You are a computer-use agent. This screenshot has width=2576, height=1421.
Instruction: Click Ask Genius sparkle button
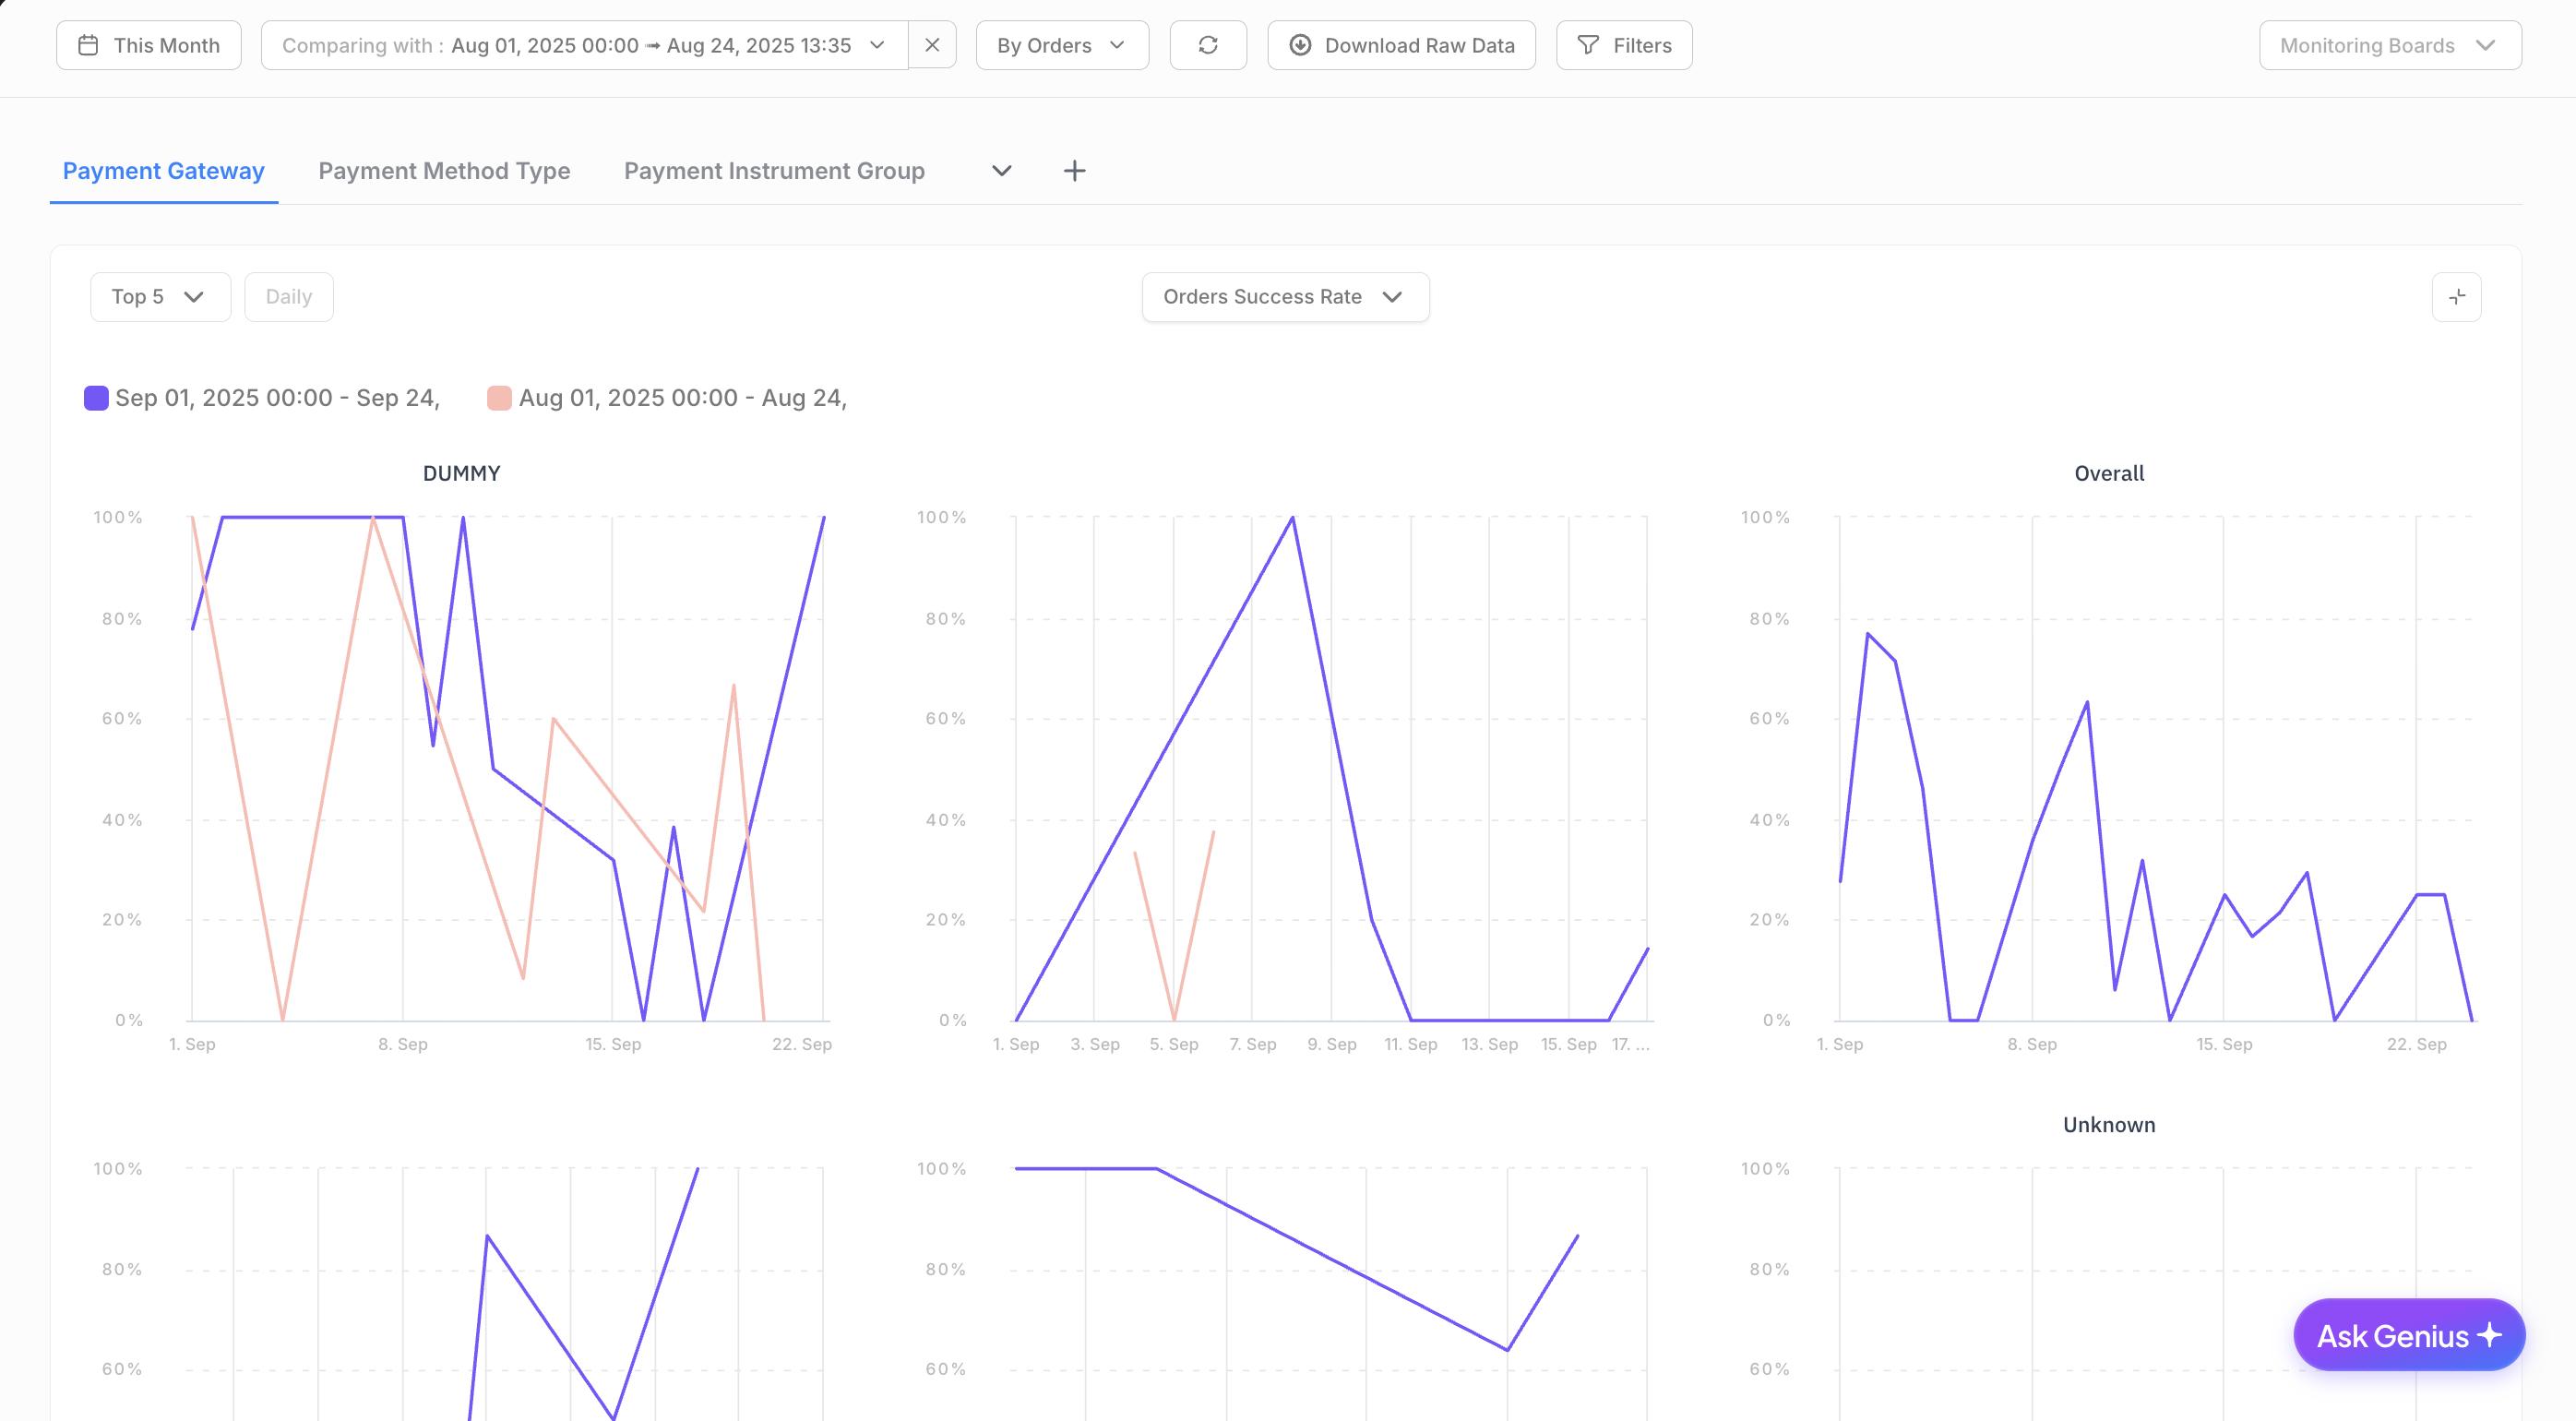coord(2407,1334)
